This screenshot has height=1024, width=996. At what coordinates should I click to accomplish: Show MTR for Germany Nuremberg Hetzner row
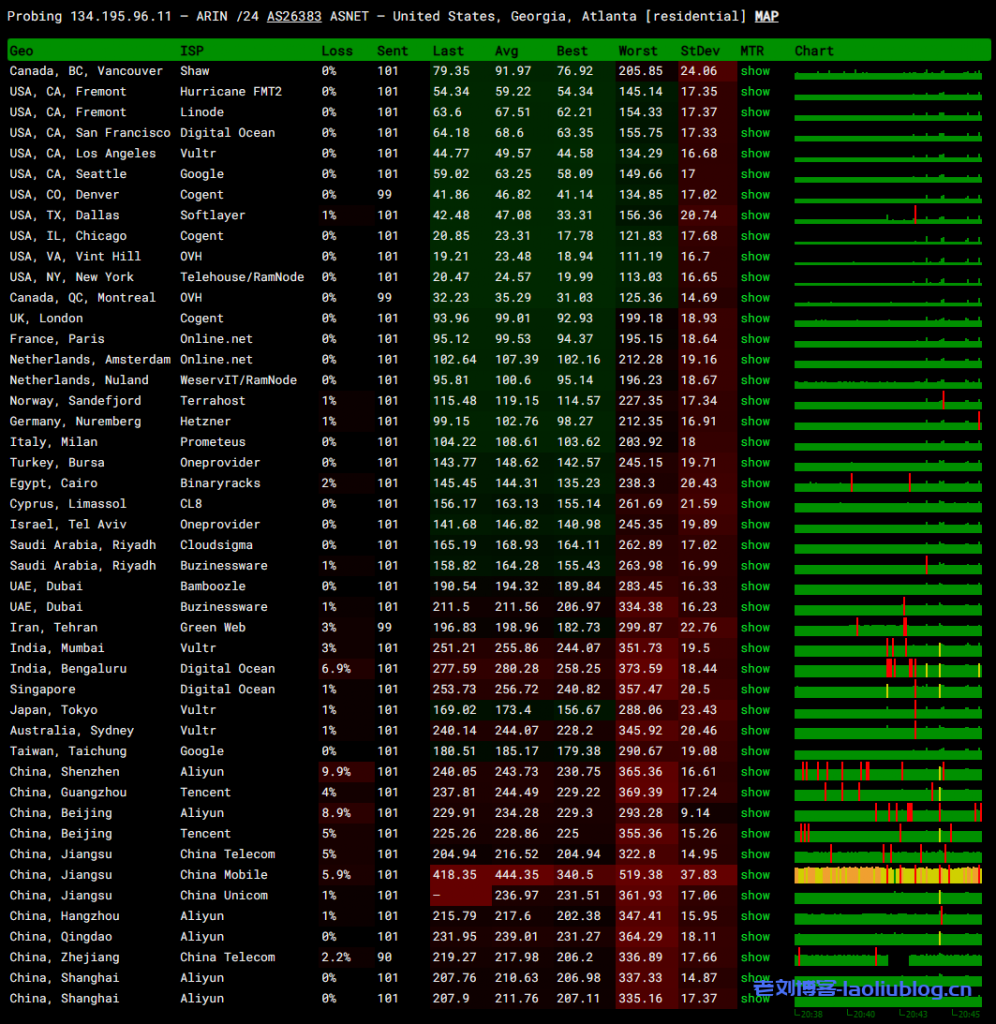point(755,421)
